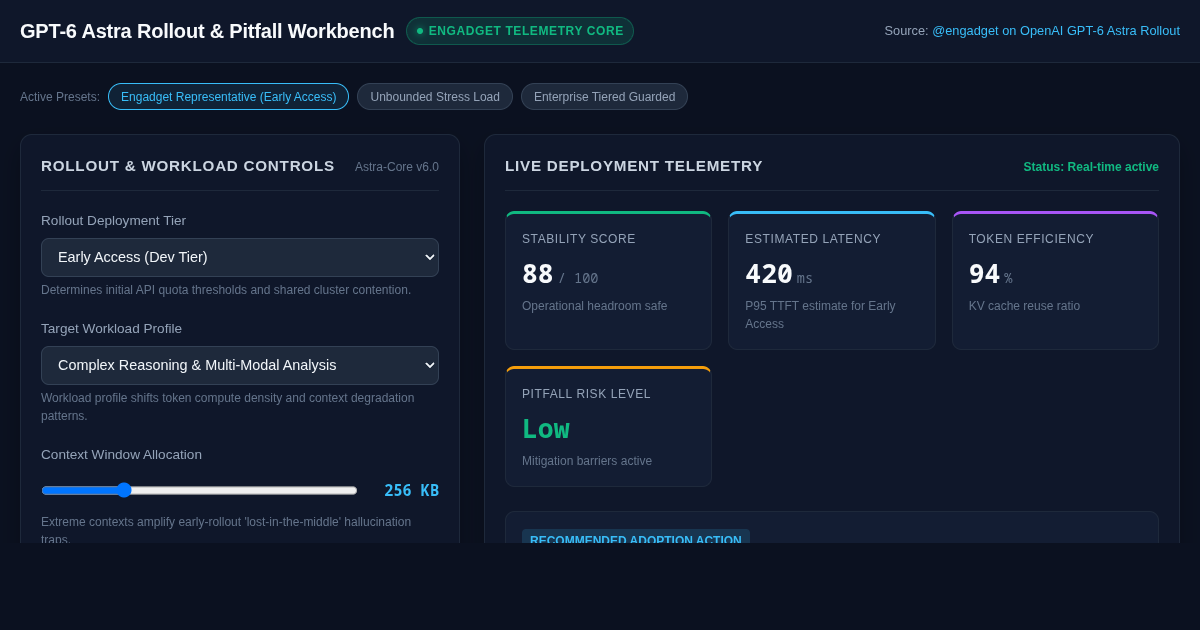Expand the Target Workload Profile dropdown
Viewport: 1200px width, 630px height.
tap(240, 365)
